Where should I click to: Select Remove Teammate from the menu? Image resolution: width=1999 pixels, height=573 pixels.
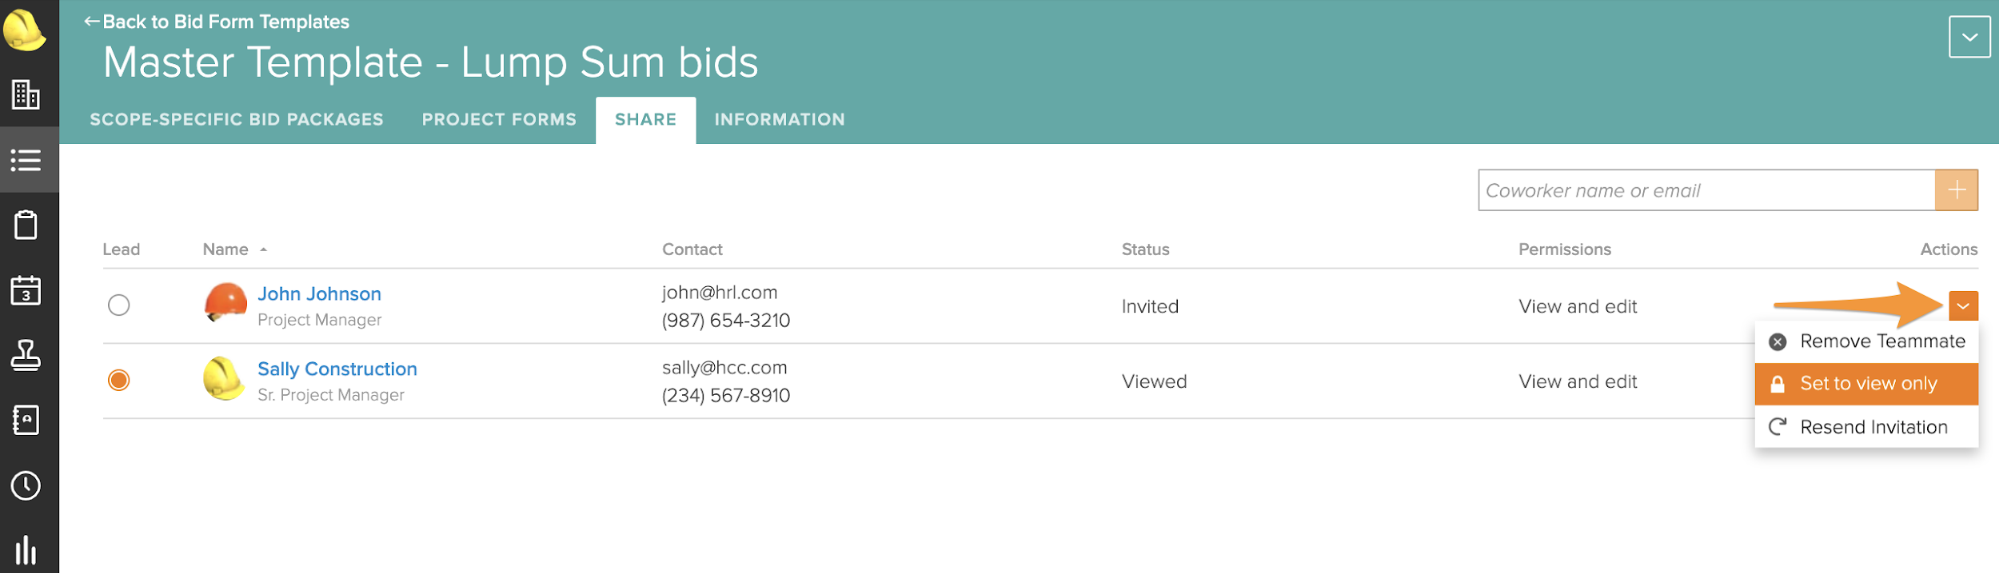coord(1866,341)
